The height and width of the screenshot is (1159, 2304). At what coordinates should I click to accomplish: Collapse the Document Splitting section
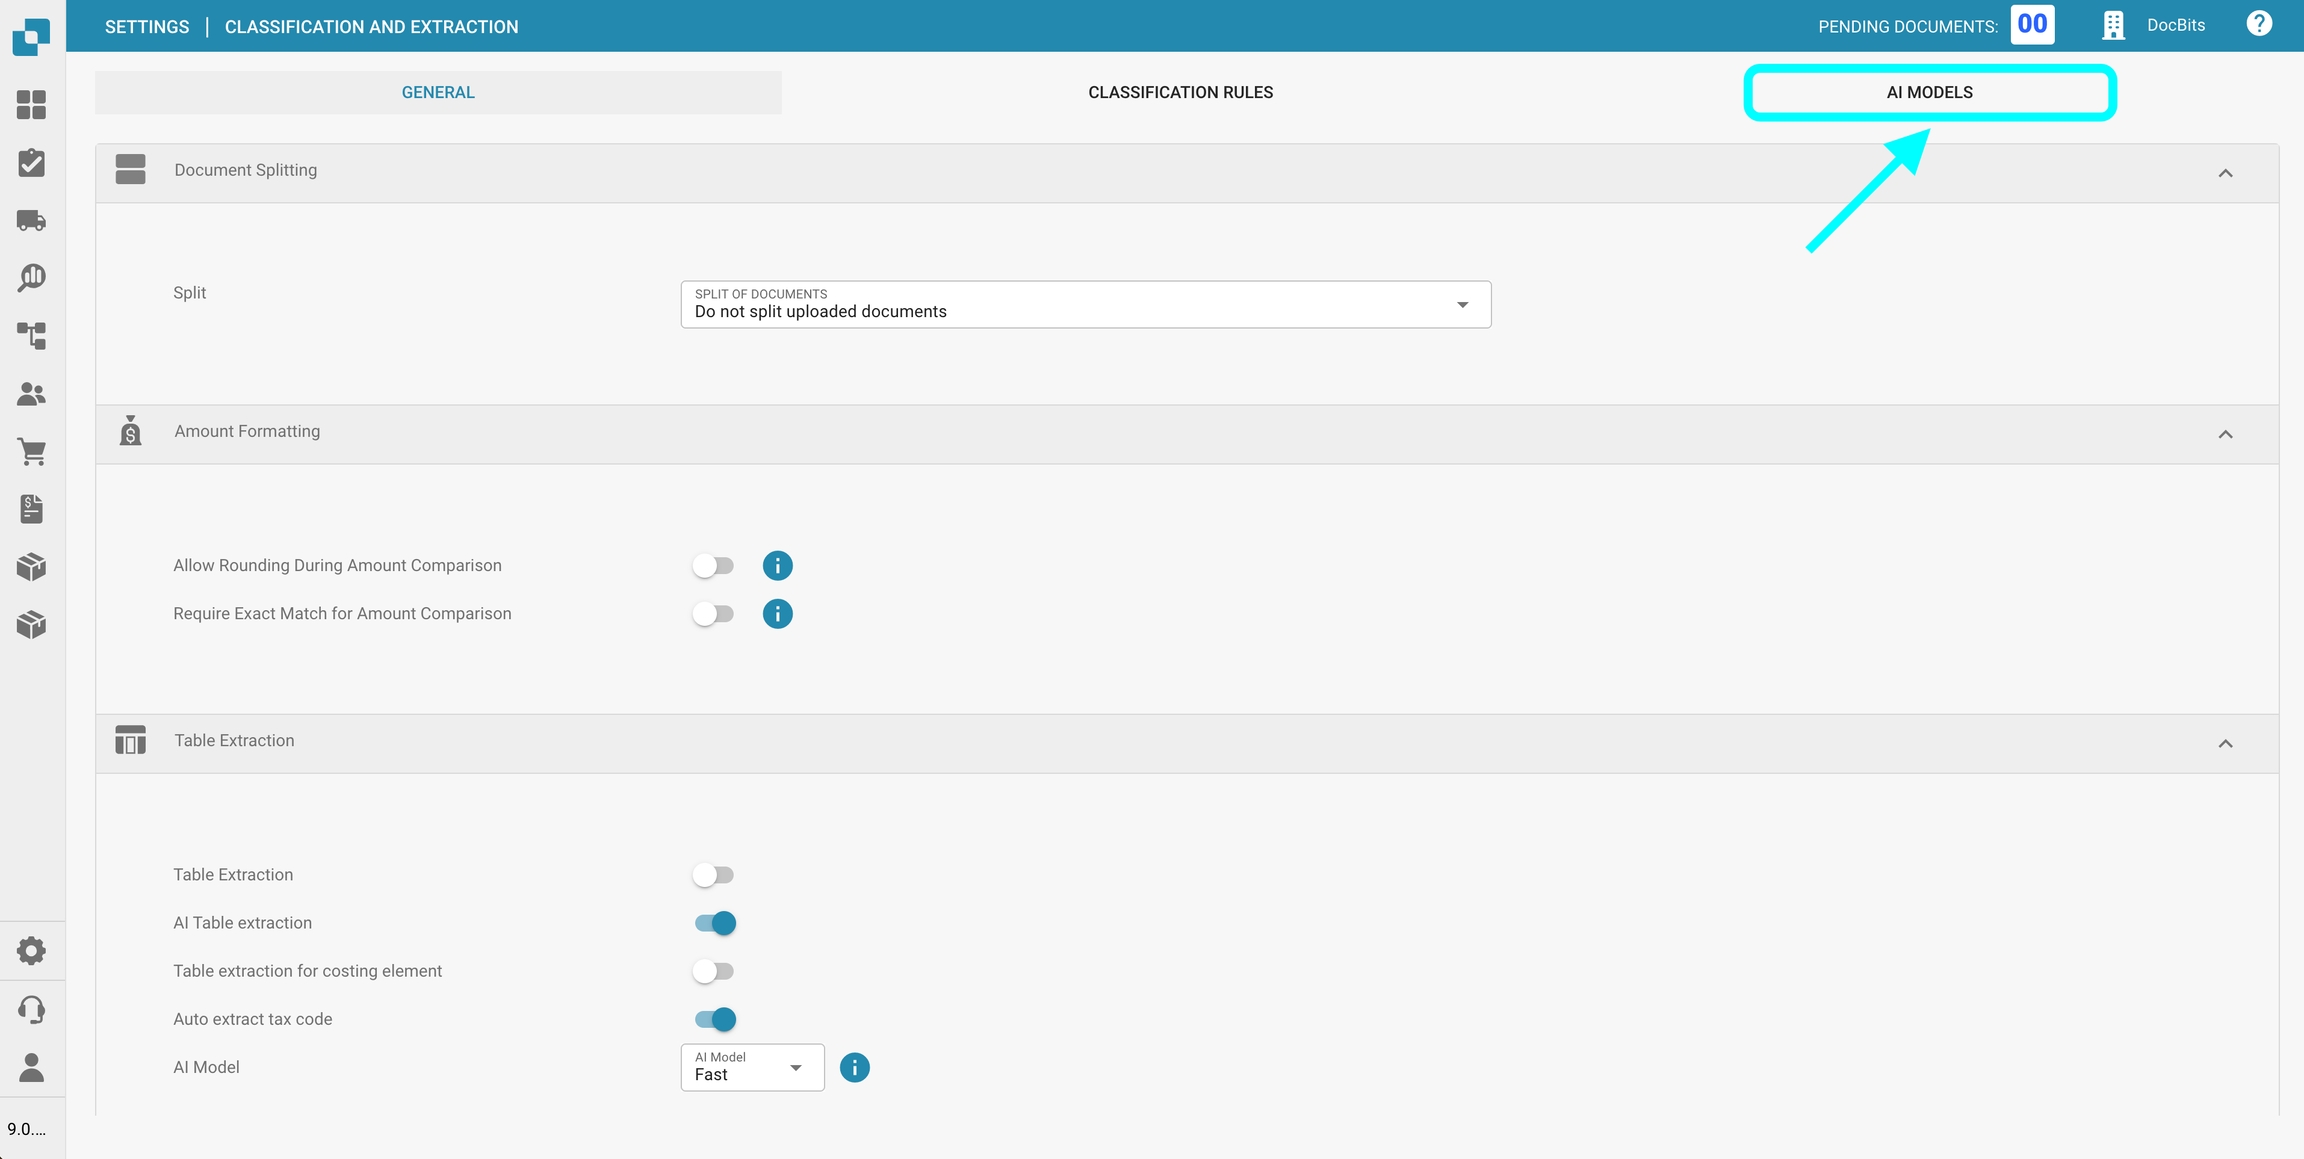pos(2225,173)
